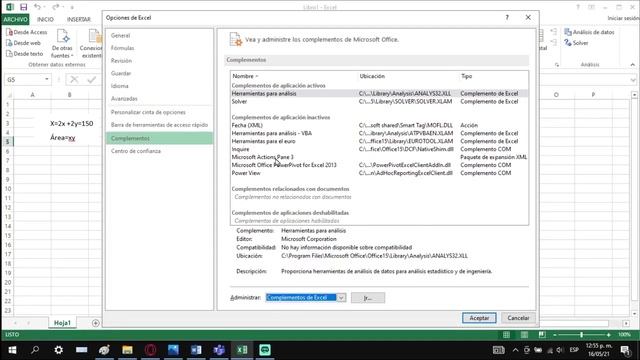Switch to Normal view in status bar
The image size is (640, 360).
(506, 335)
